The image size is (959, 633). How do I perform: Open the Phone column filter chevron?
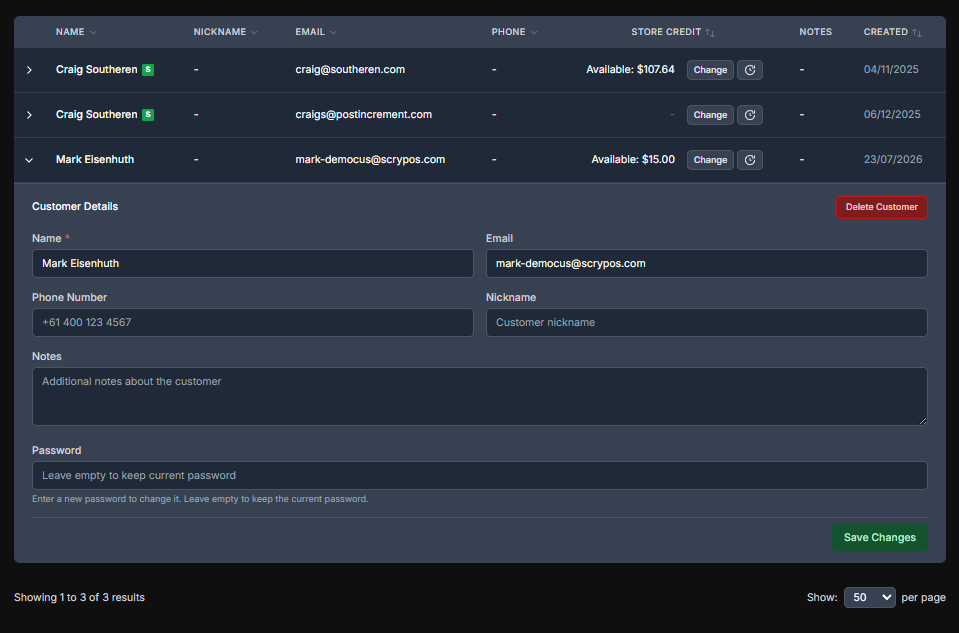pyautogui.click(x=534, y=32)
